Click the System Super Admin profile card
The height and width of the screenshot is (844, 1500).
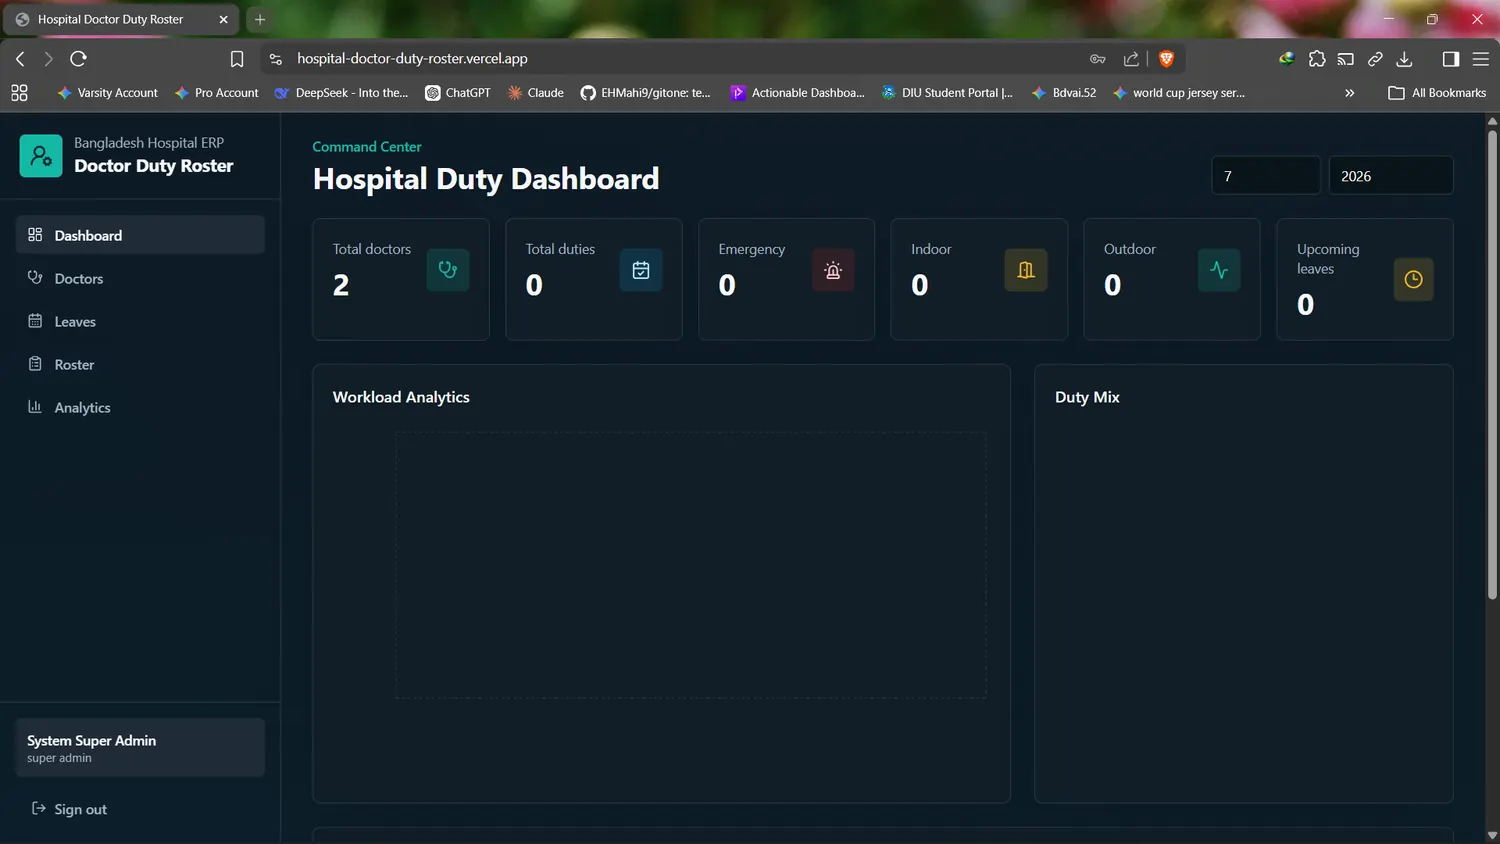pyautogui.click(x=140, y=747)
